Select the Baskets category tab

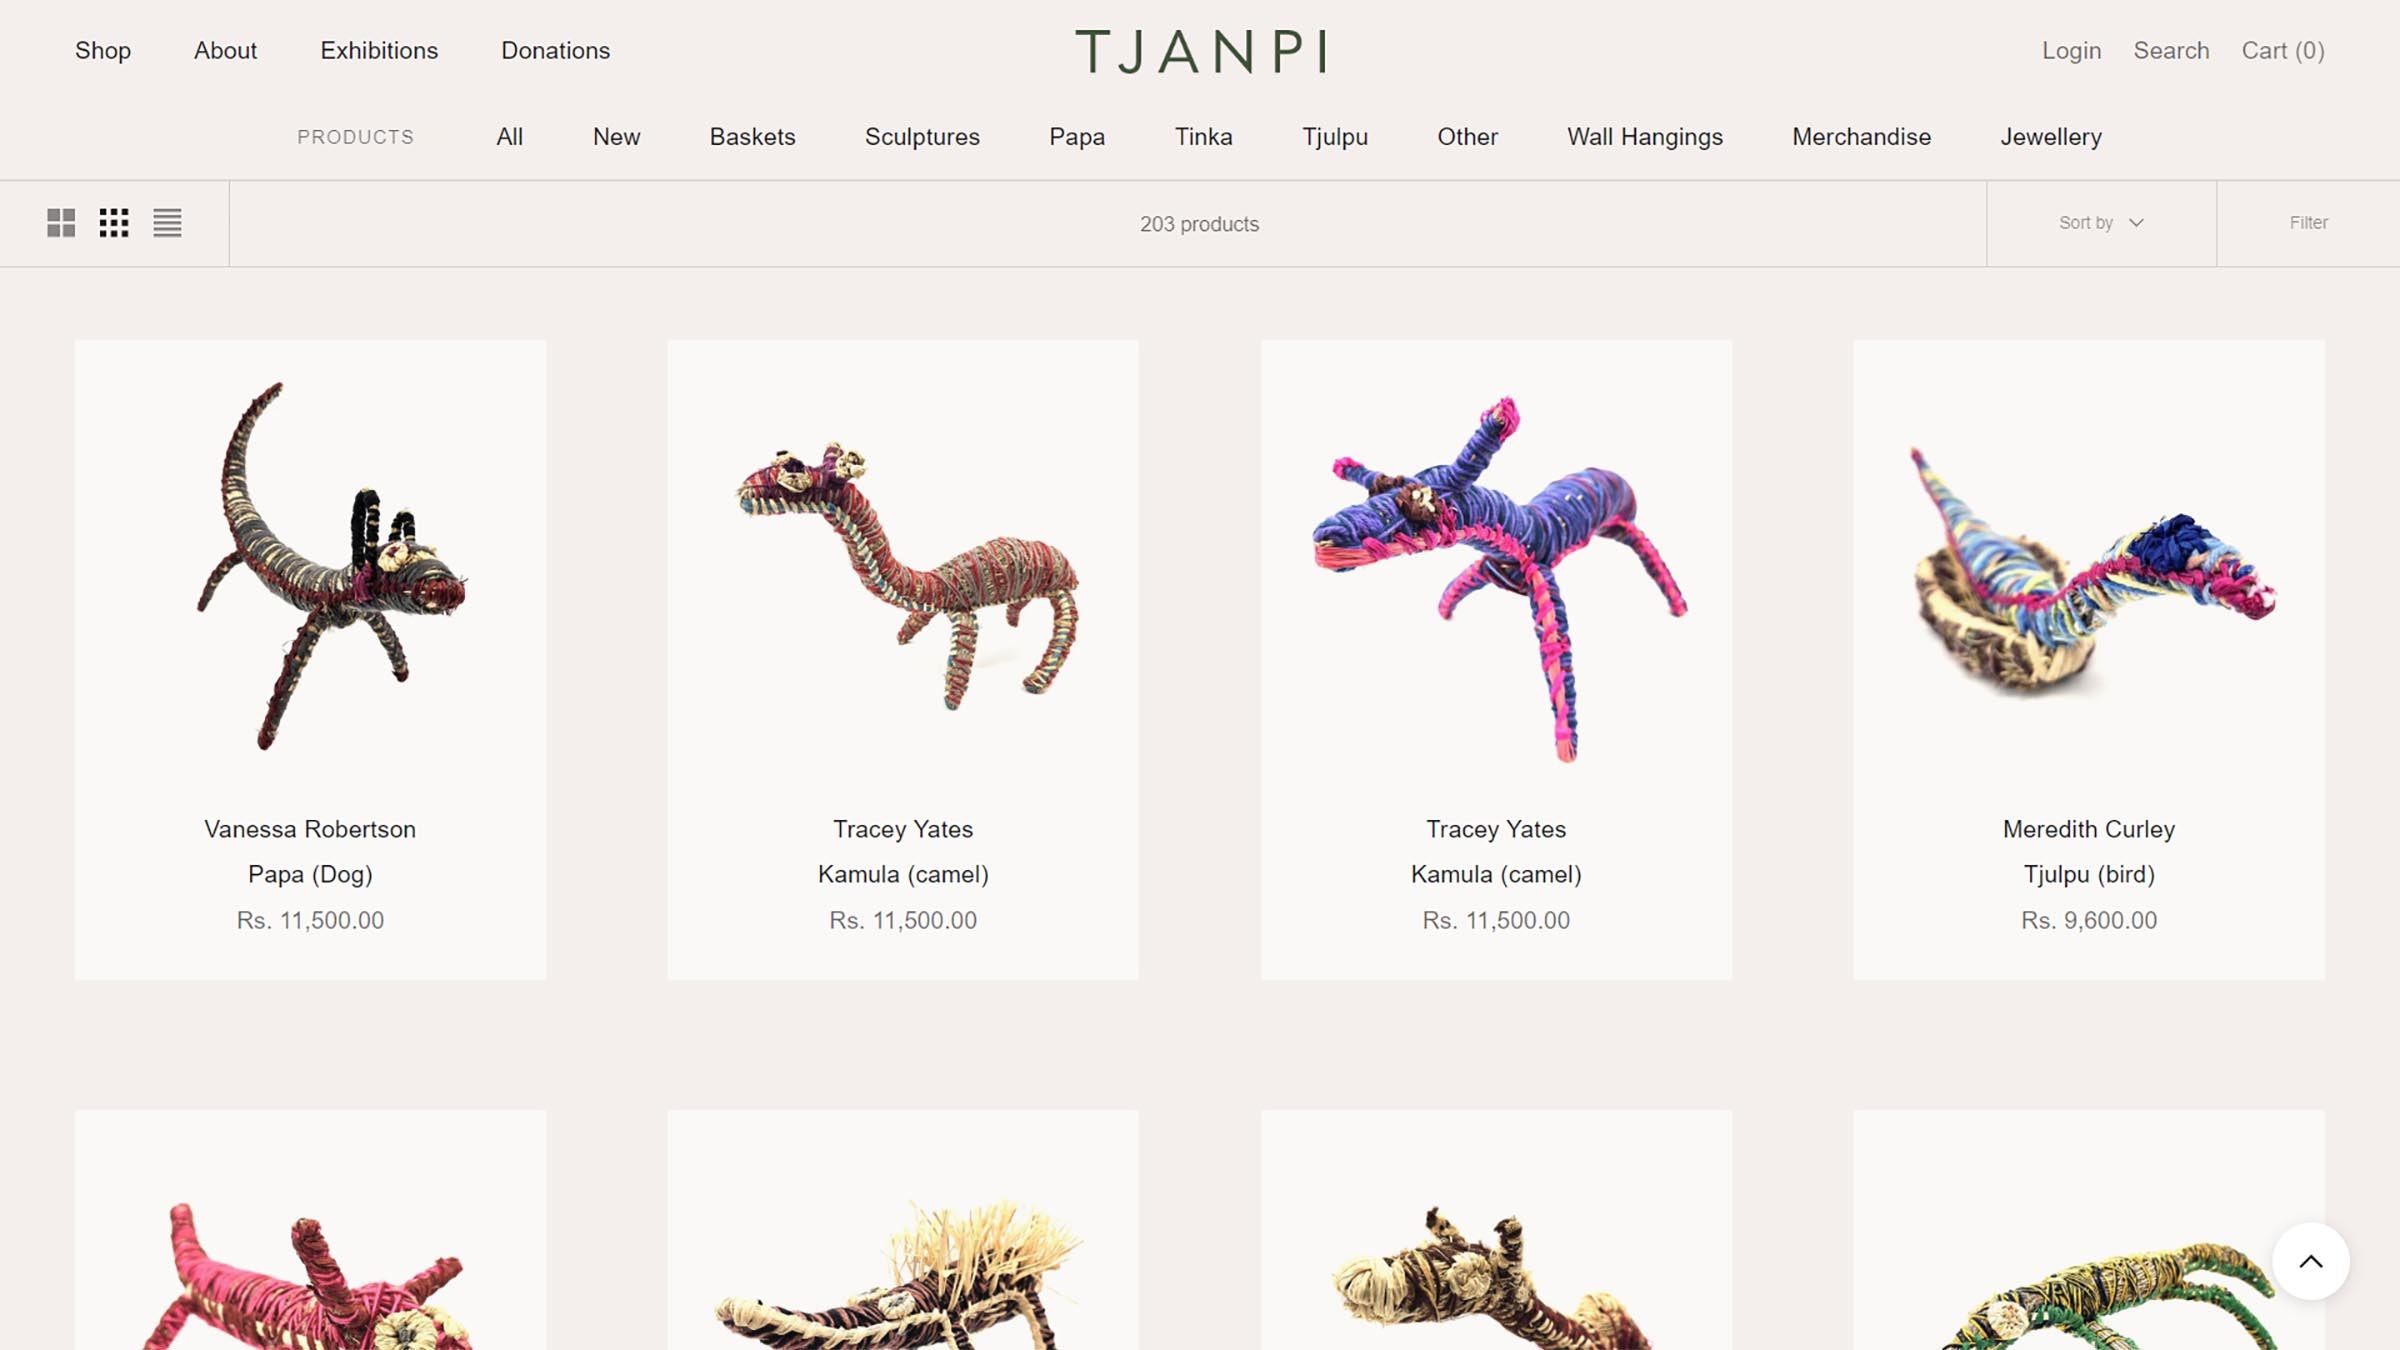(752, 137)
